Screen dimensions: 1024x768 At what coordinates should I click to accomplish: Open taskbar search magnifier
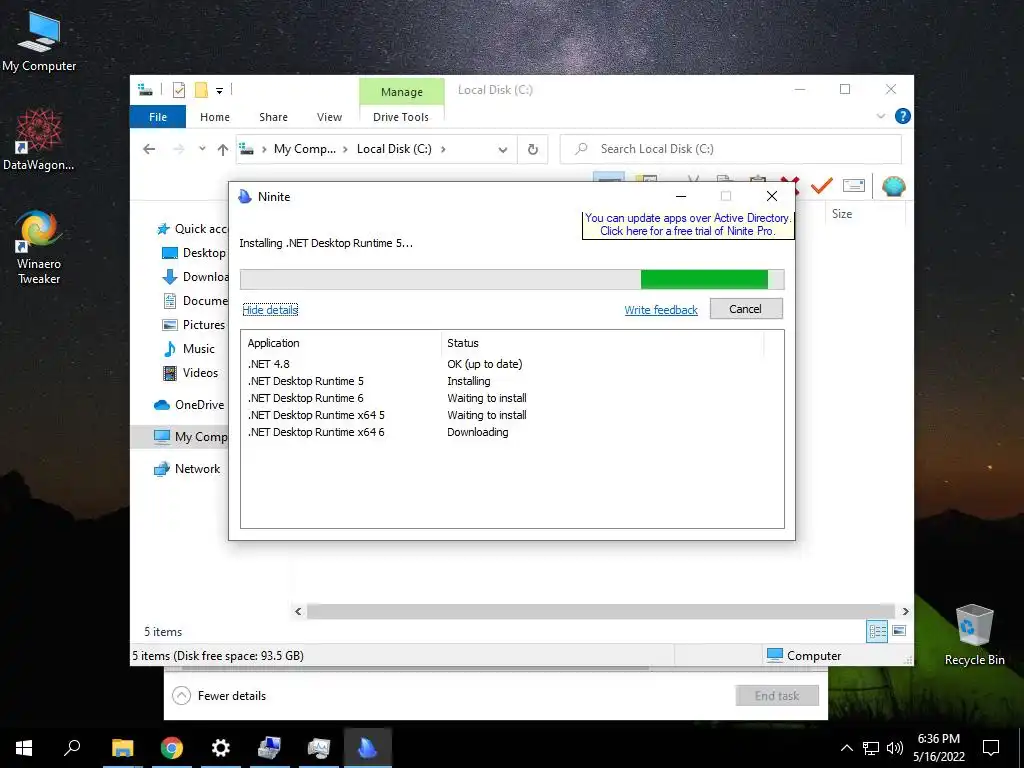click(x=72, y=747)
